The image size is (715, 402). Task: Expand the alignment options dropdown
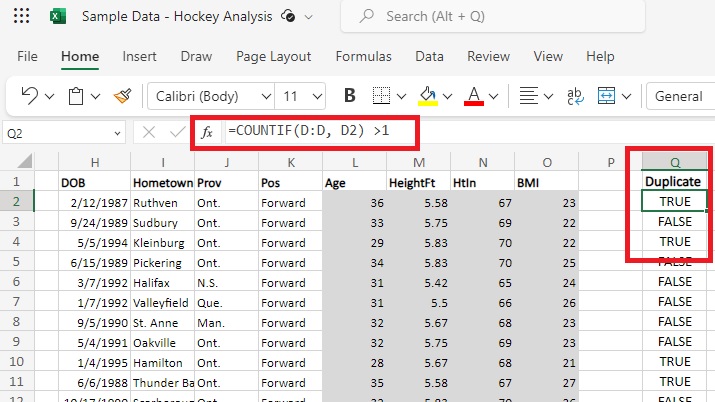pyautogui.click(x=549, y=97)
